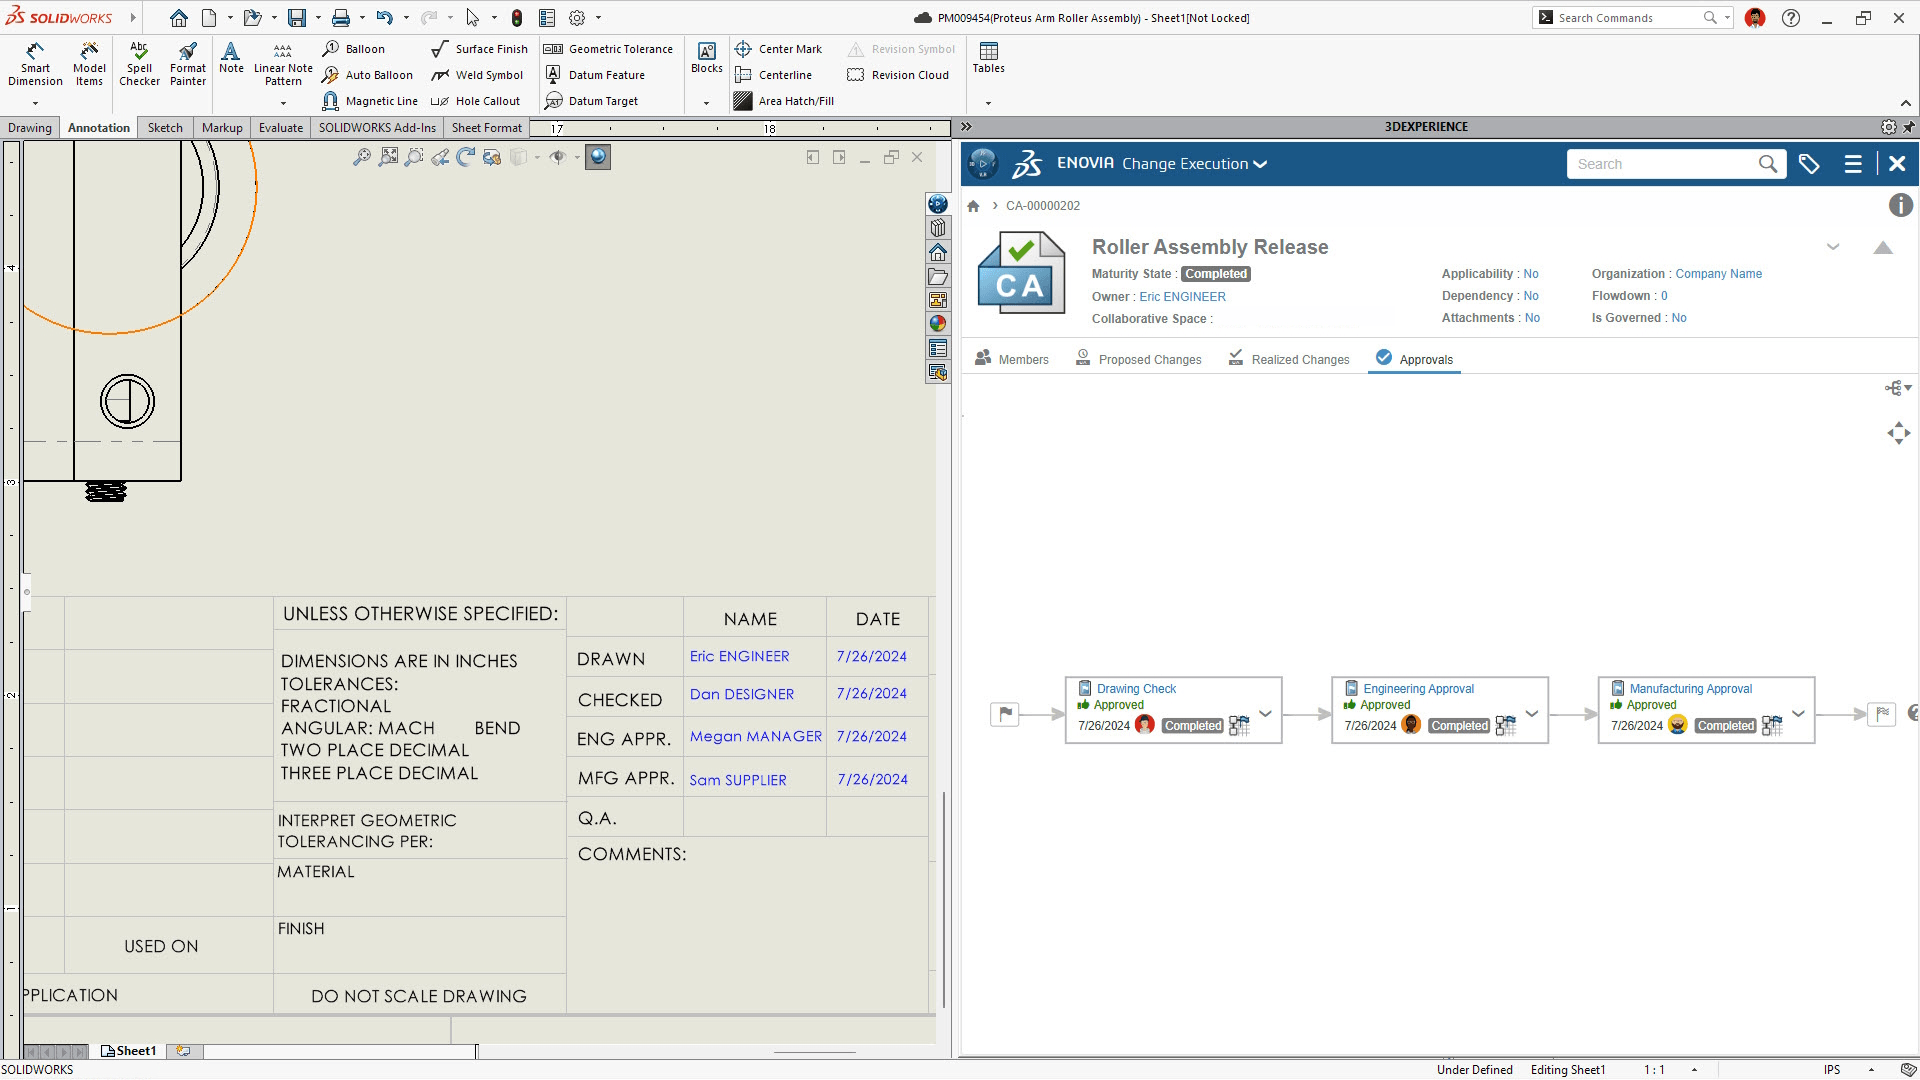
Task: Open the Eric ENGINEER owner link
Action: [1182, 297]
